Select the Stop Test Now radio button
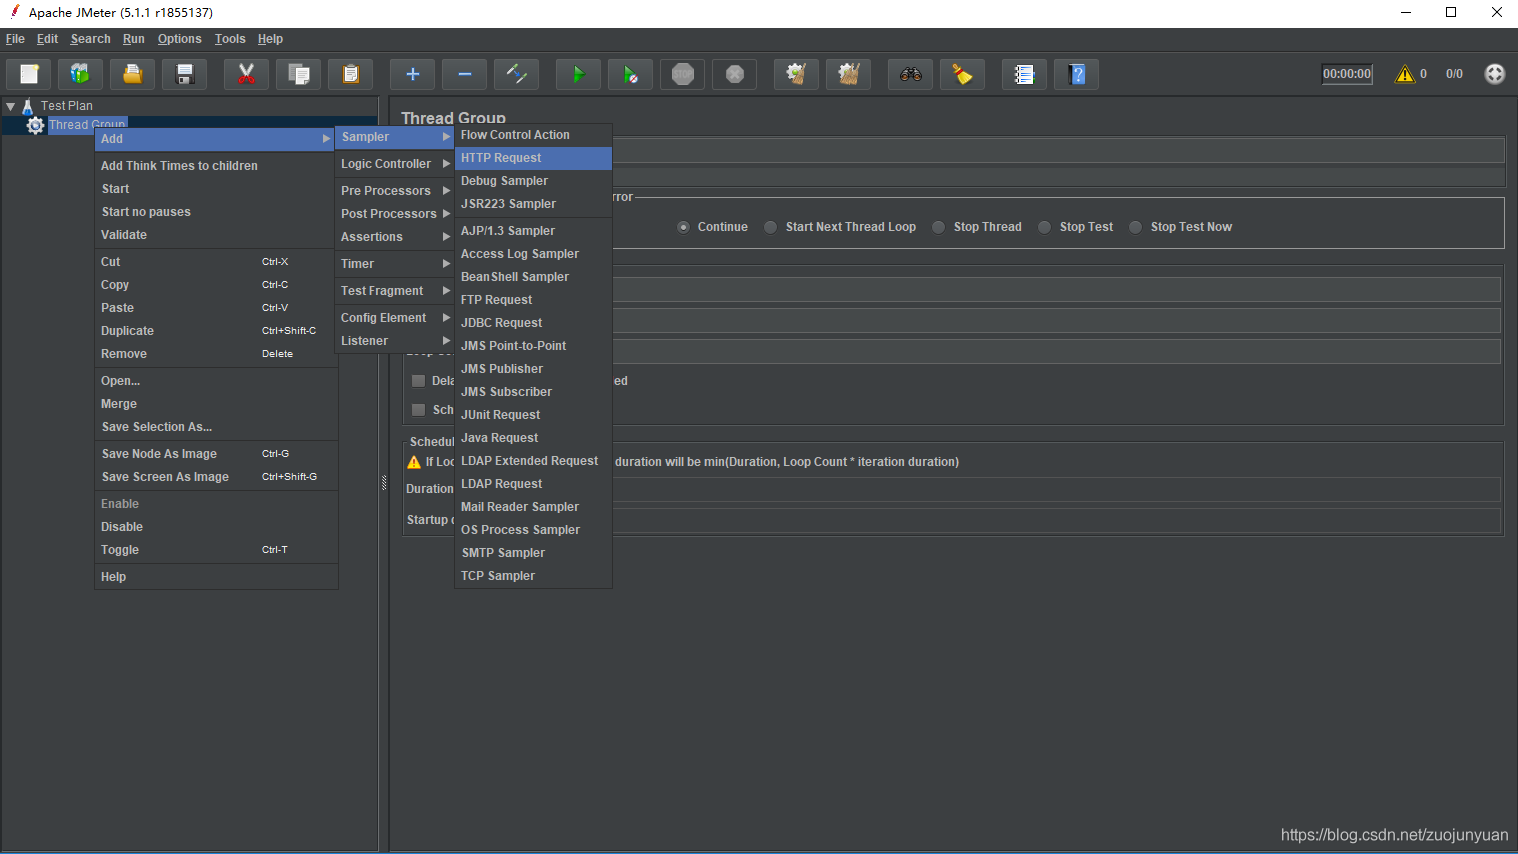Image resolution: width=1518 pixels, height=854 pixels. click(1135, 227)
